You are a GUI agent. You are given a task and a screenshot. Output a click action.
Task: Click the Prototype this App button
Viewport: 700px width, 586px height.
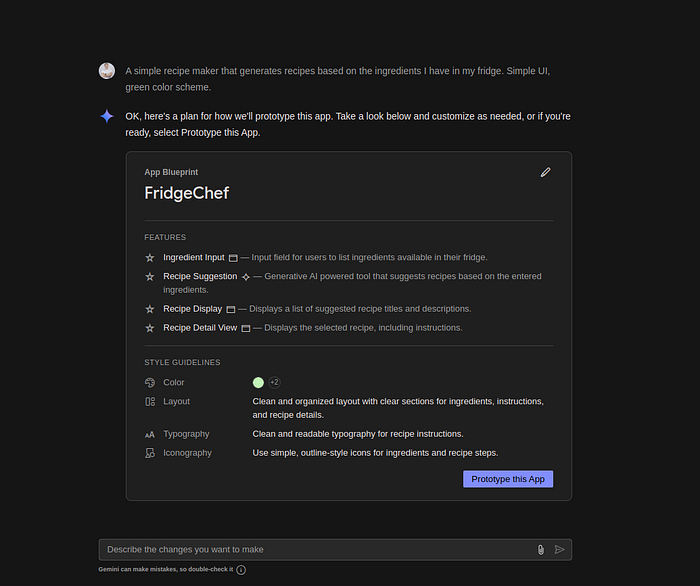(508, 479)
